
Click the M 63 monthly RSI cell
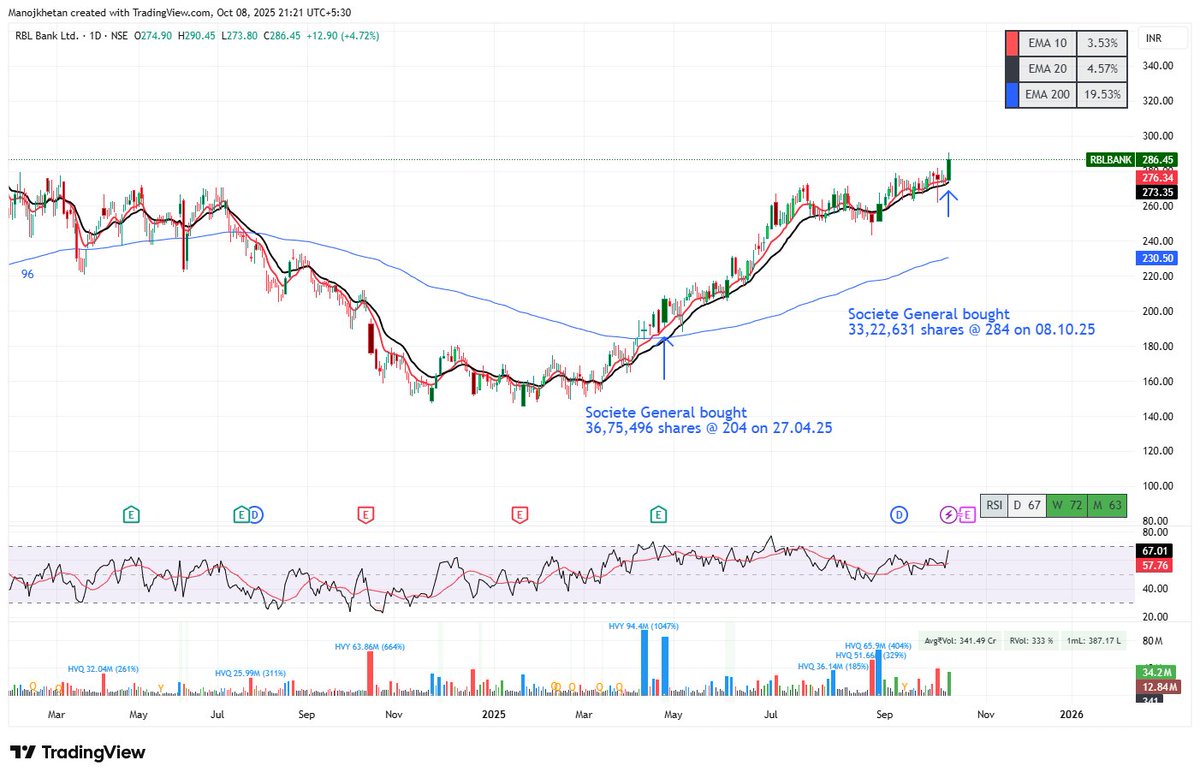pos(1106,505)
